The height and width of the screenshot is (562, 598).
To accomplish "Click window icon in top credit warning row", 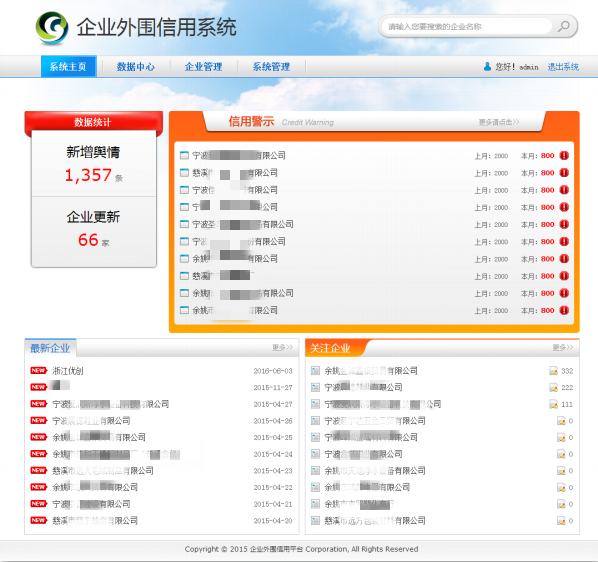I will (184, 155).
